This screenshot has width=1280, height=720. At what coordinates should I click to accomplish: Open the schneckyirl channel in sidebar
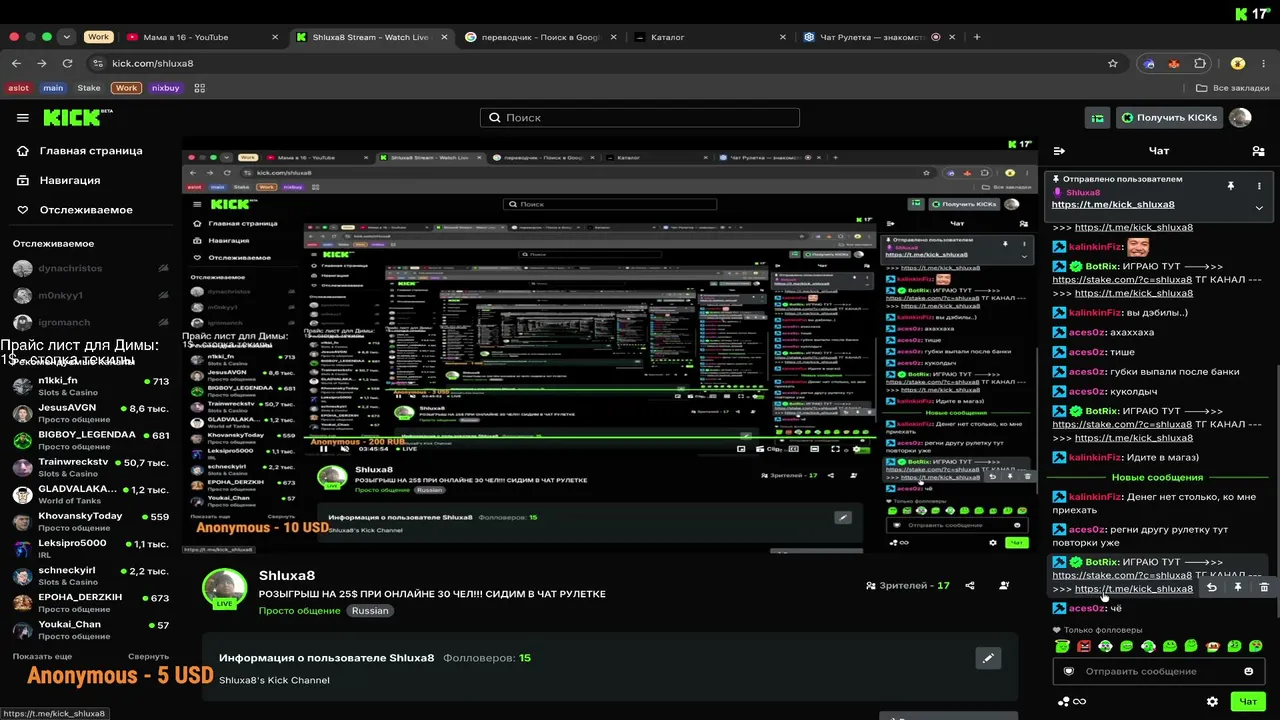pos(90,575)
